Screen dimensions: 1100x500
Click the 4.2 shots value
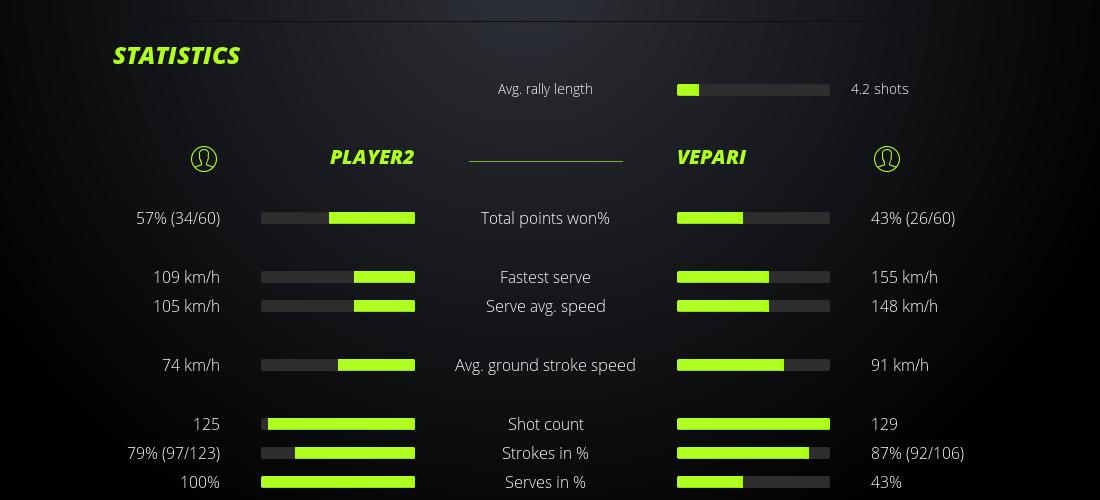click(880, 89)
